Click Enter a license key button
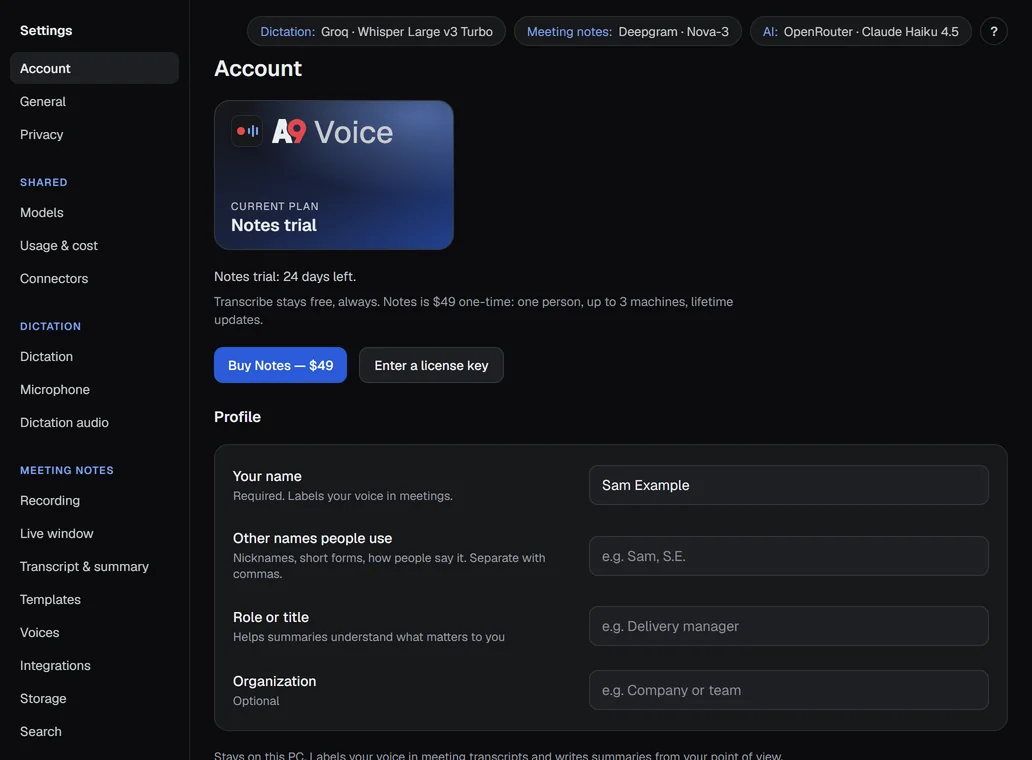Image resolution: width=1032 pixels, height=760 pixels. [431, 365]
